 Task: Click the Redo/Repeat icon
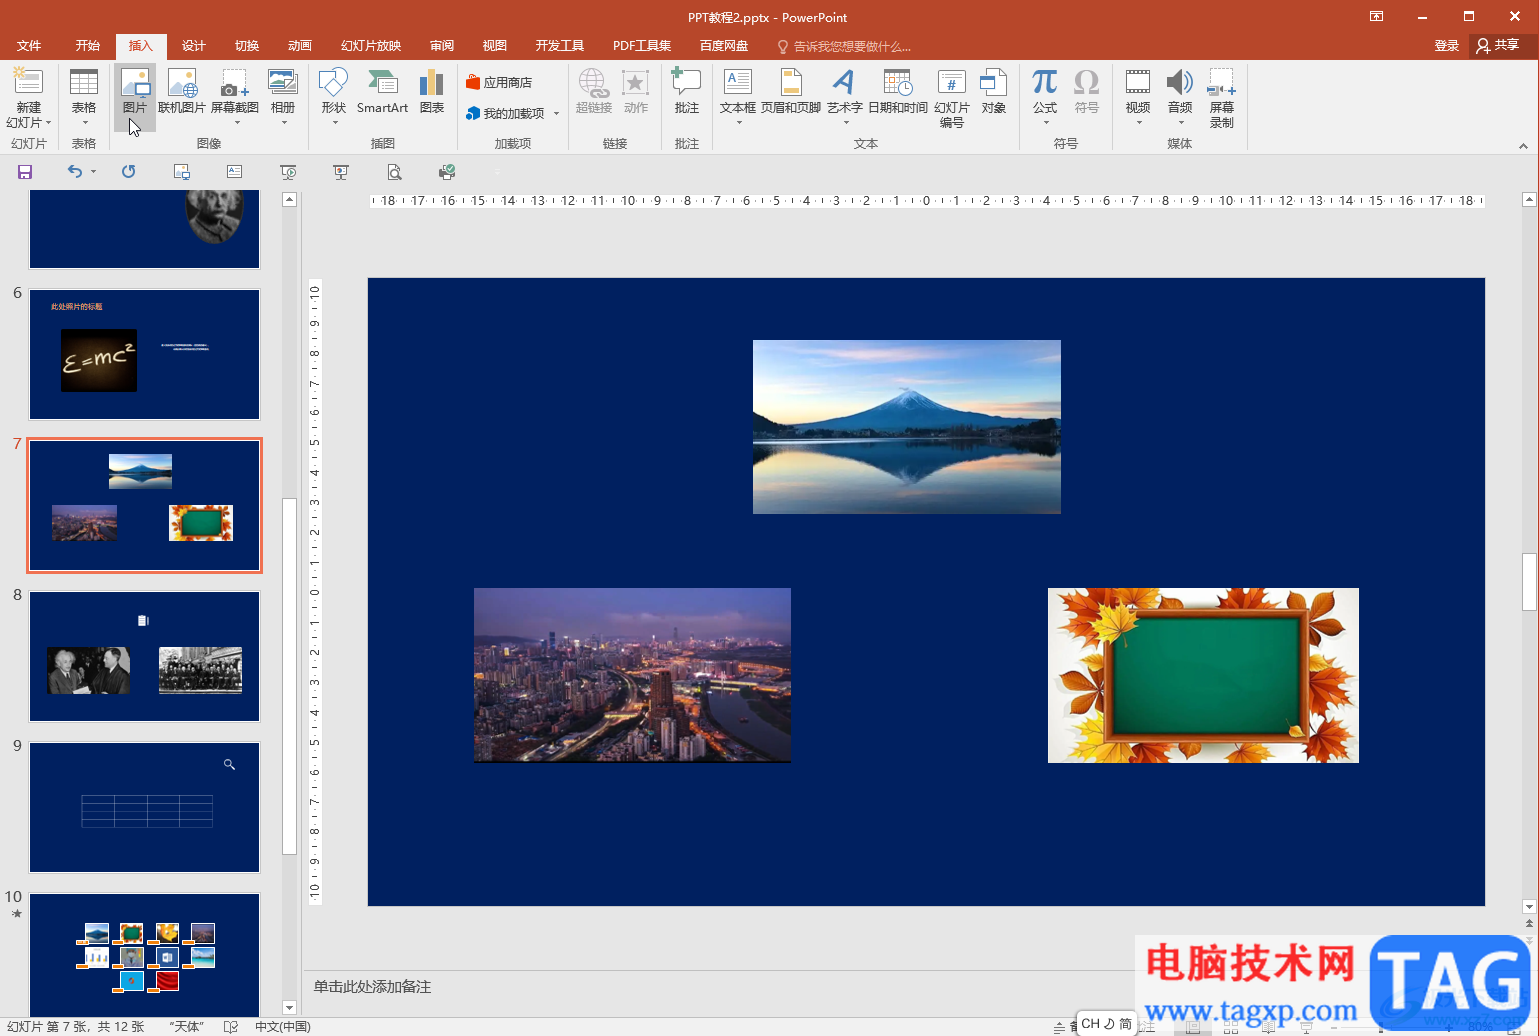(128, 172)
